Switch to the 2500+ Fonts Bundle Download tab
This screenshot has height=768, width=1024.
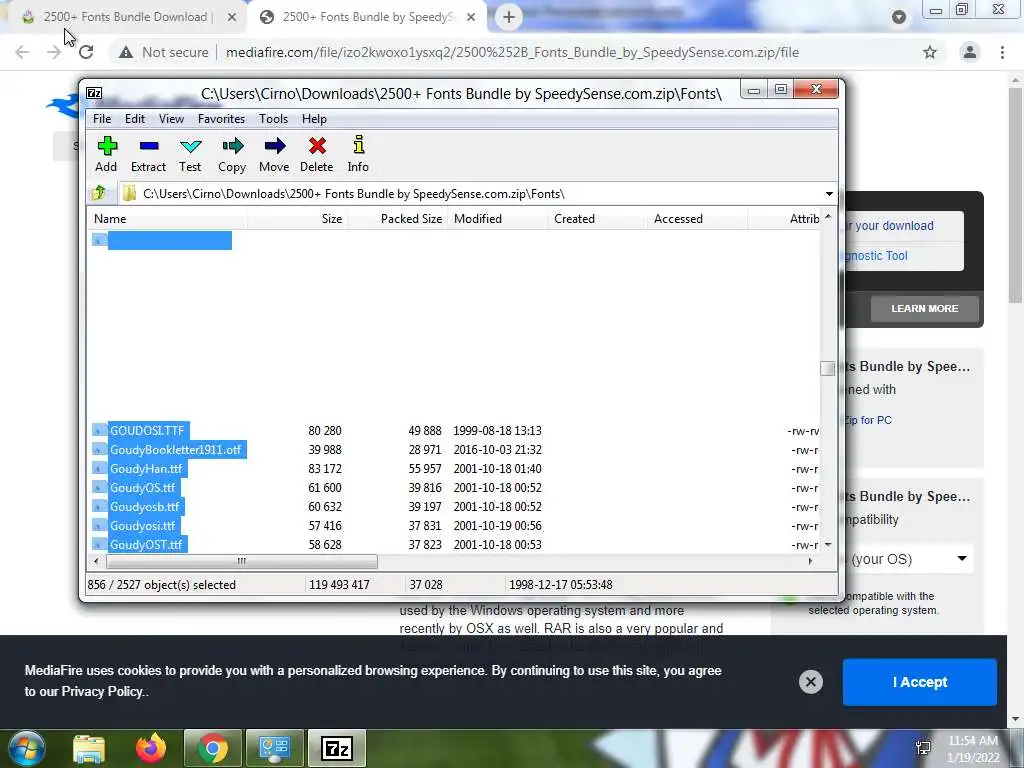coord(125,17)
